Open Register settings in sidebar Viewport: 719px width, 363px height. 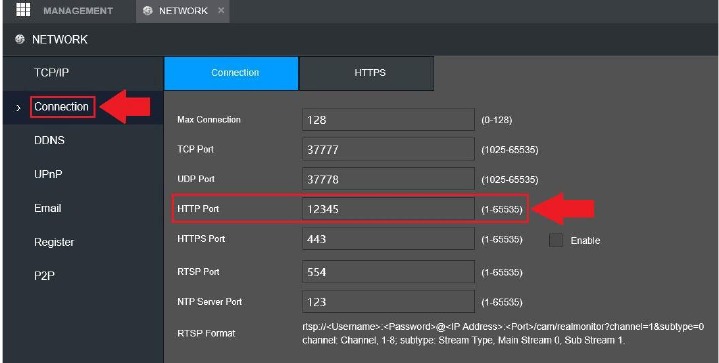(54, 242)
